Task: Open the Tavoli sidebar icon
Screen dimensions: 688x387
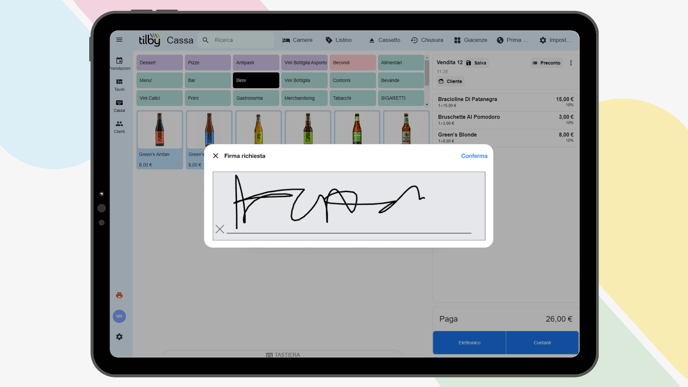Action: pos(119,84)
